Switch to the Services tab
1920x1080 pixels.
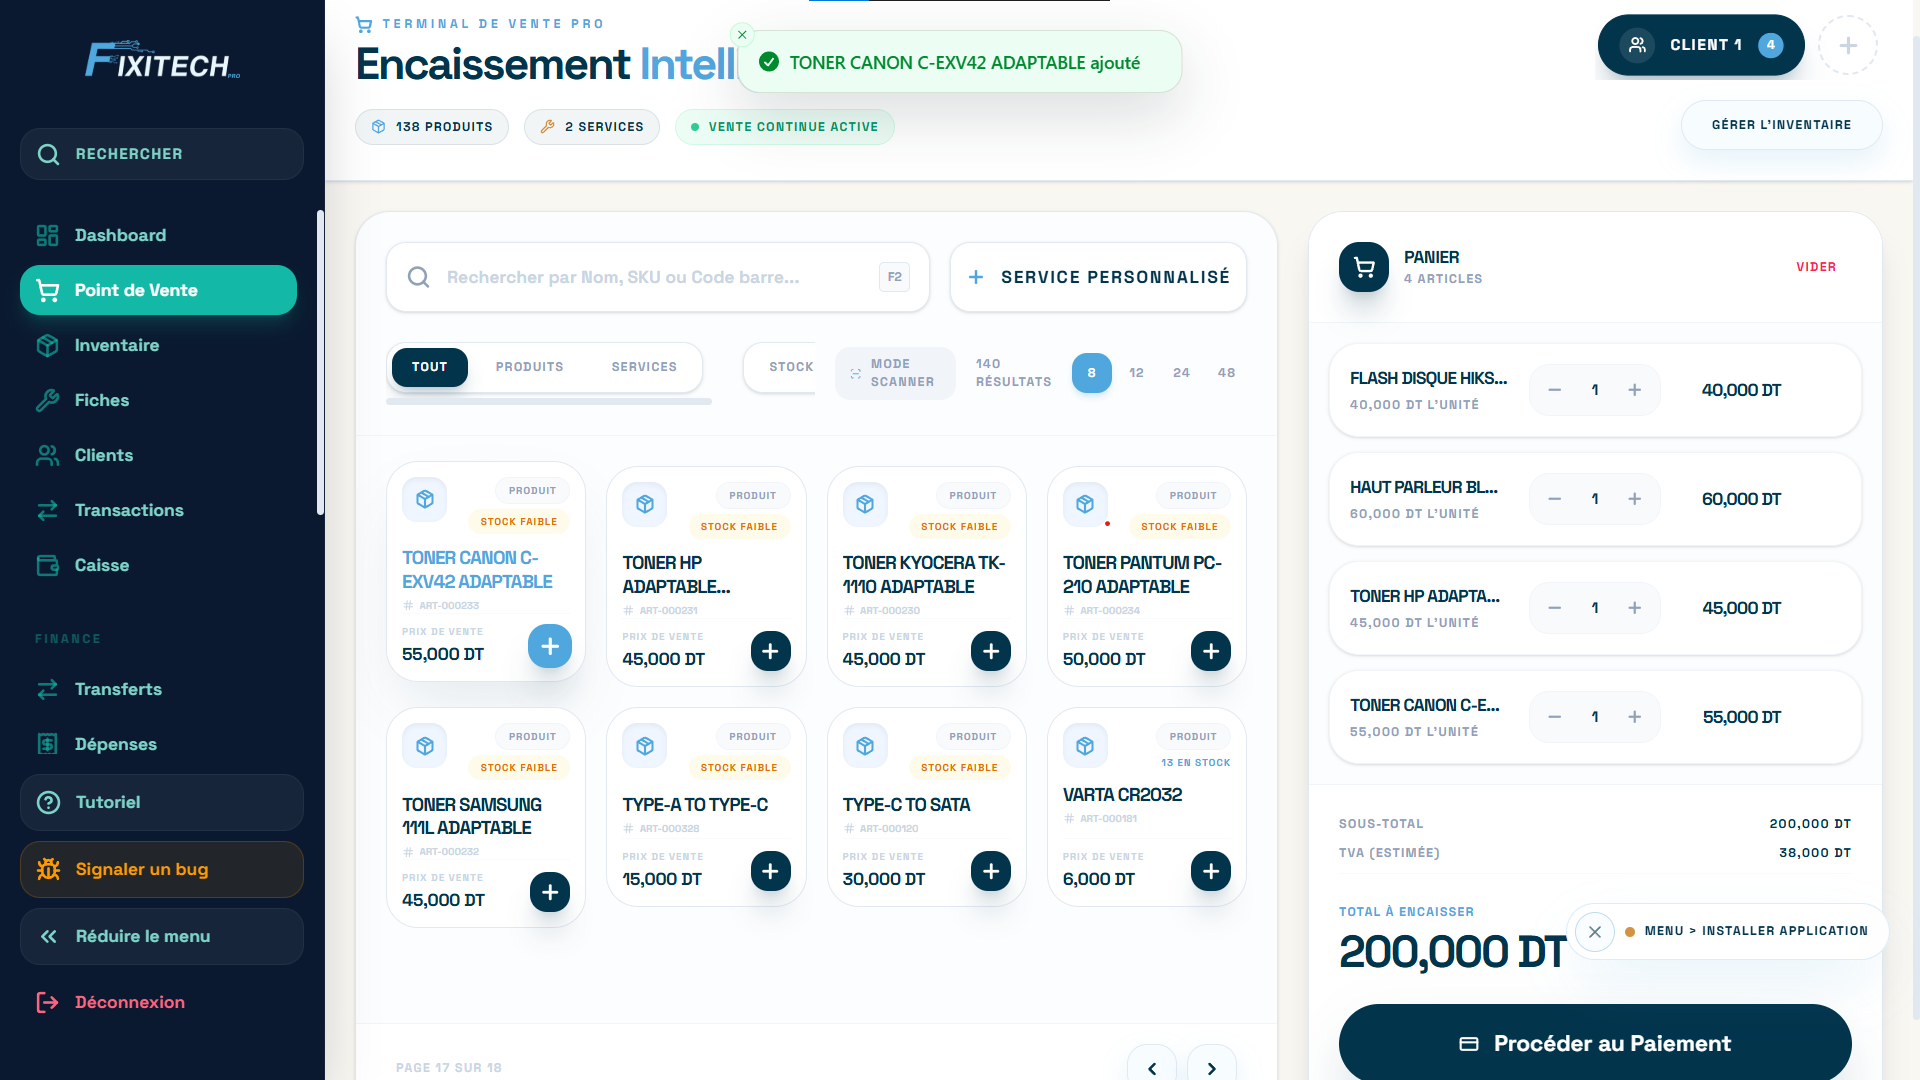[644, 366]
